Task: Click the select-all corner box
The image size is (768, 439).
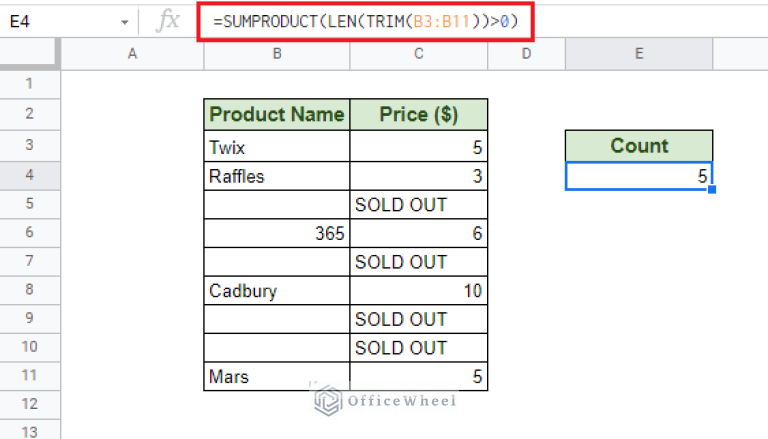Action: pos(30,54)
